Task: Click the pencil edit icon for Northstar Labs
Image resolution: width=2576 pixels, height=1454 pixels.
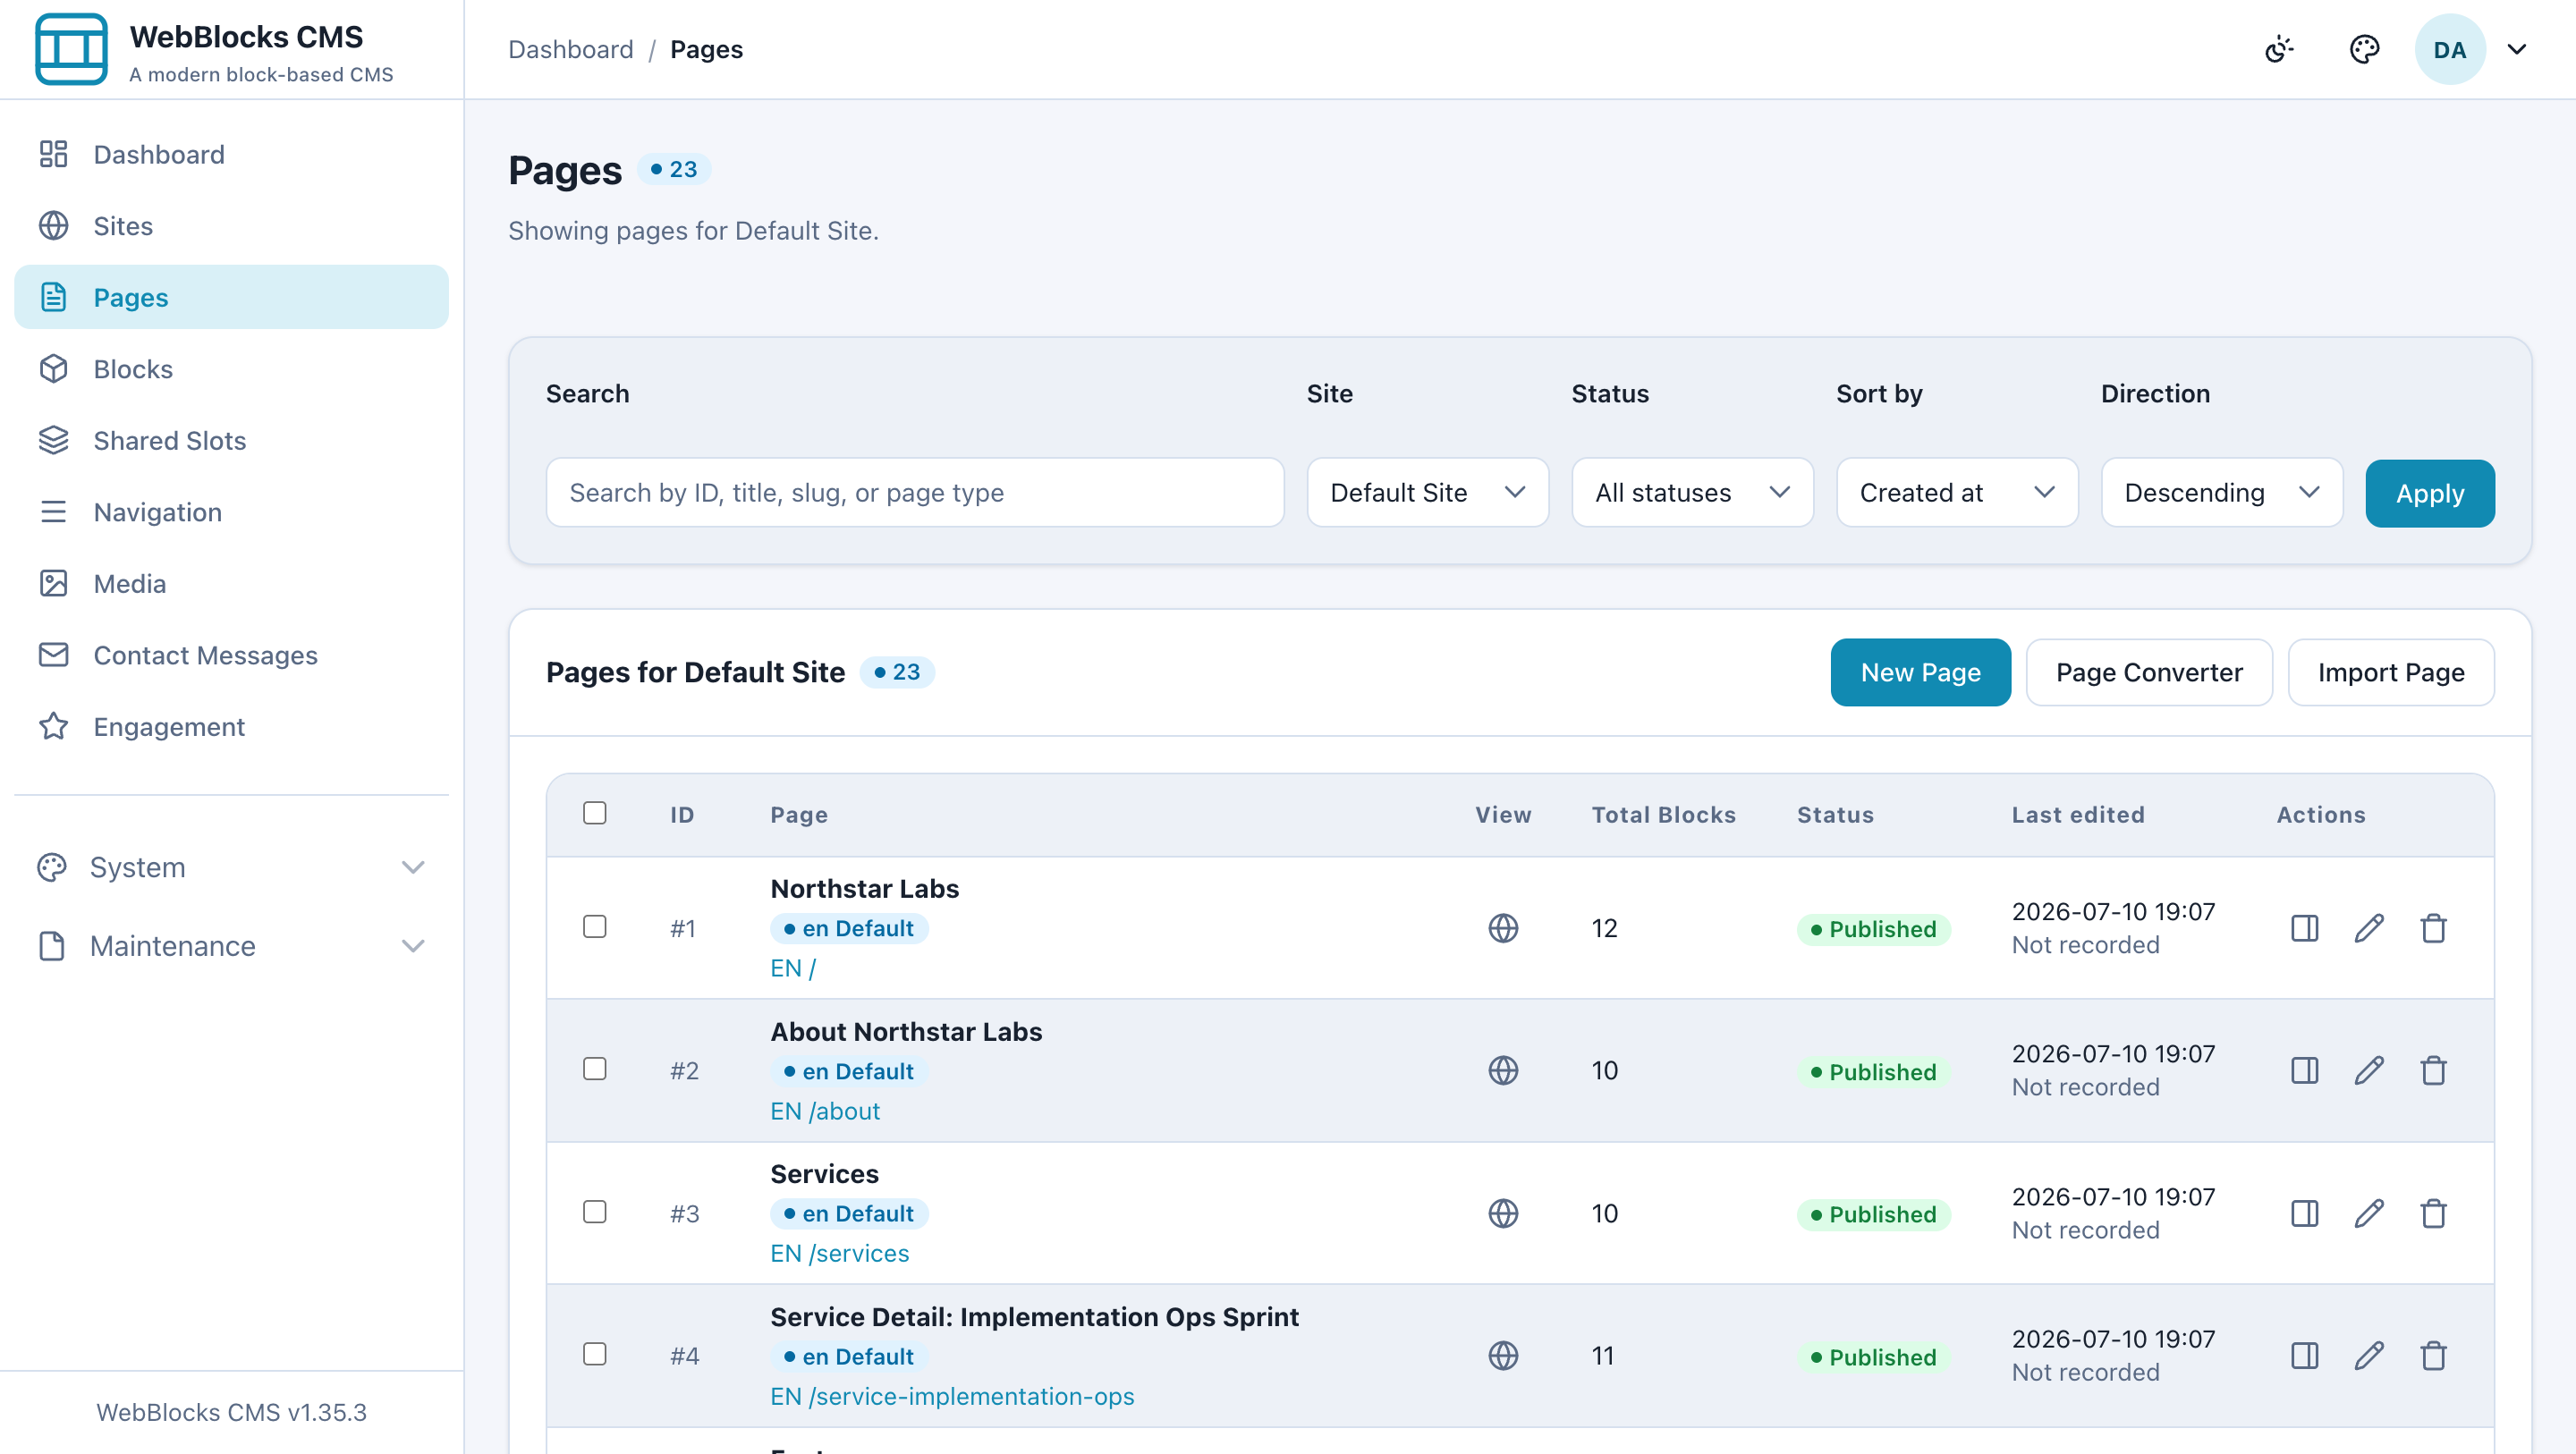Action: tap(2369, 928)
